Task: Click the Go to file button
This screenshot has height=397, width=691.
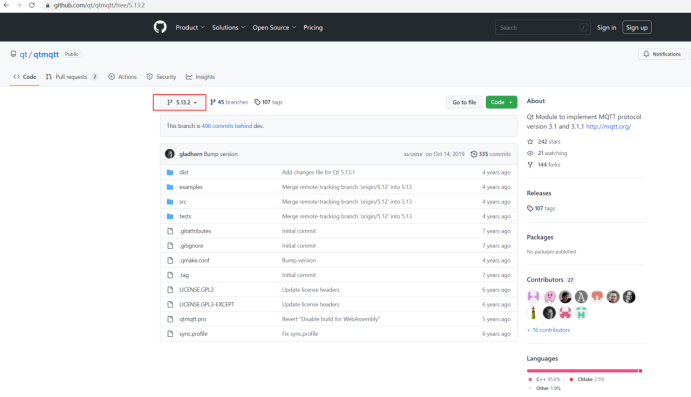Action: point(464,102)
